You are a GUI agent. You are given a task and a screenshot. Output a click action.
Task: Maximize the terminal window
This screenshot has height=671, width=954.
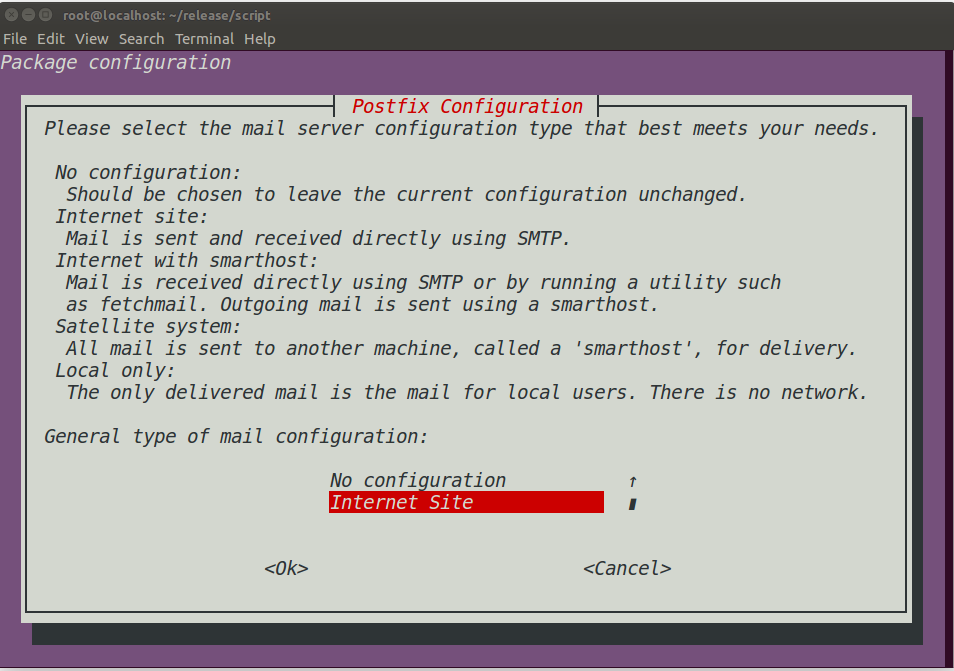click(46, 14)
